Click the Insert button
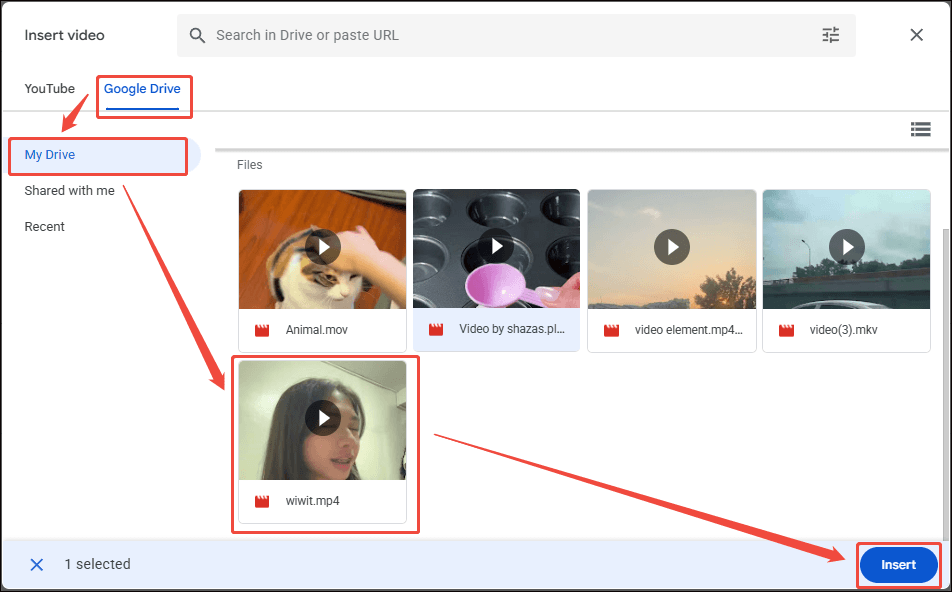The height and width of the screenshot is (592, 952). click(899, 565)
